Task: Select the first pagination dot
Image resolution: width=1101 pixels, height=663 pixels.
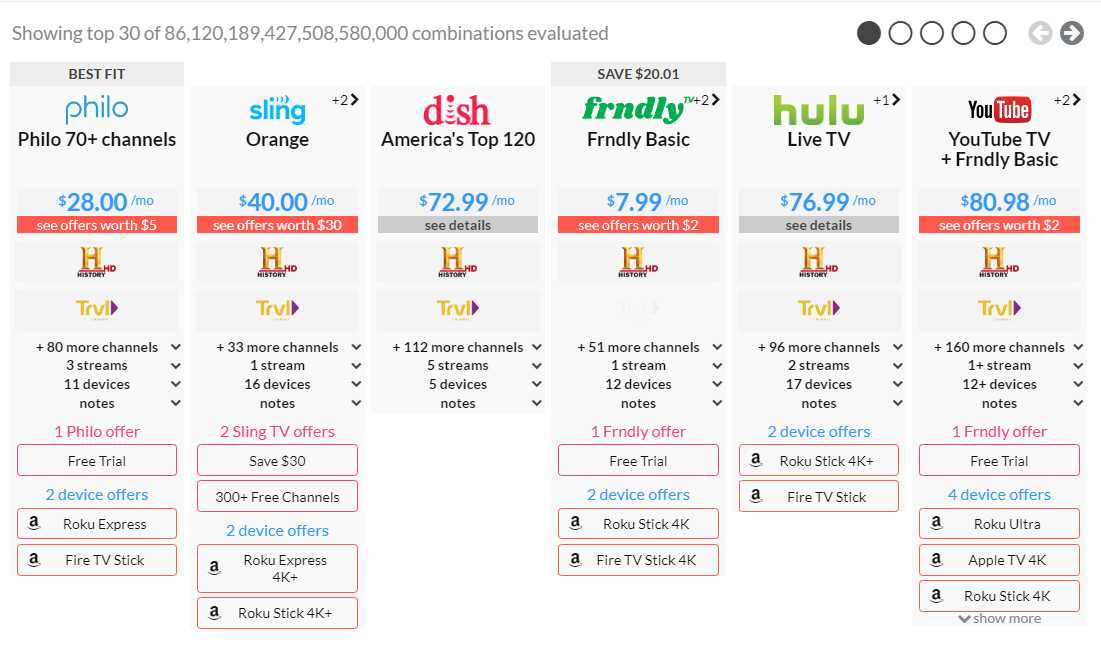Action: click(868, 33)
